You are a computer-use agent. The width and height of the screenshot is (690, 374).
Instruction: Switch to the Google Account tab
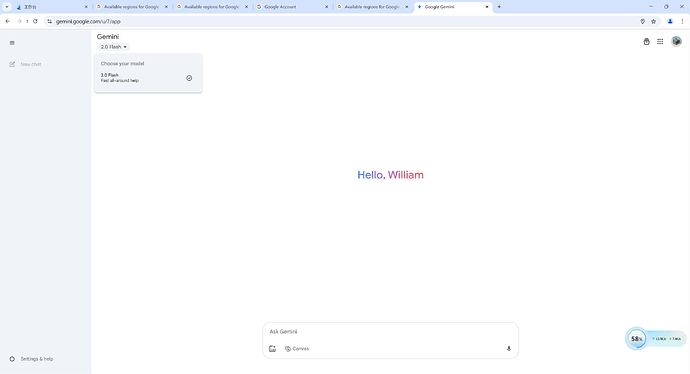click(x=293, y=7)
